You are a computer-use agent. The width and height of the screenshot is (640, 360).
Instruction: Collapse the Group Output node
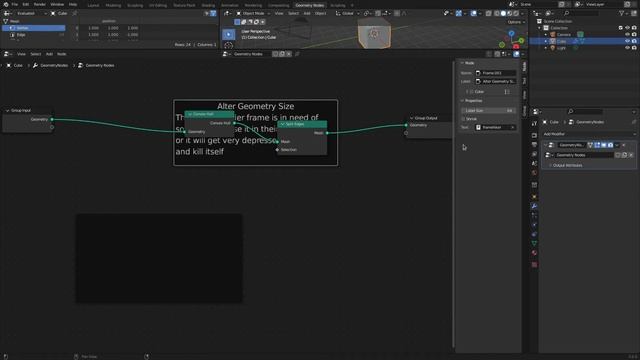tap(411, 118)
